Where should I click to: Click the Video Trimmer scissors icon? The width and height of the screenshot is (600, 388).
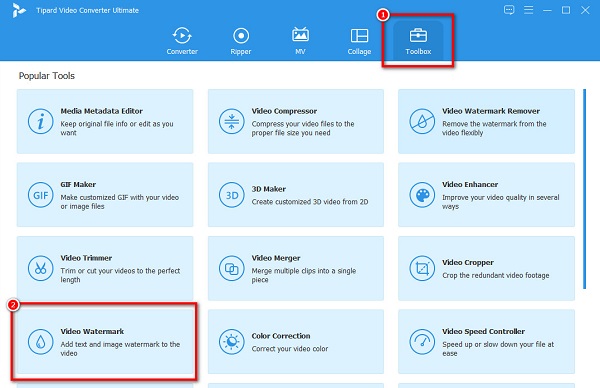[40, 268]
